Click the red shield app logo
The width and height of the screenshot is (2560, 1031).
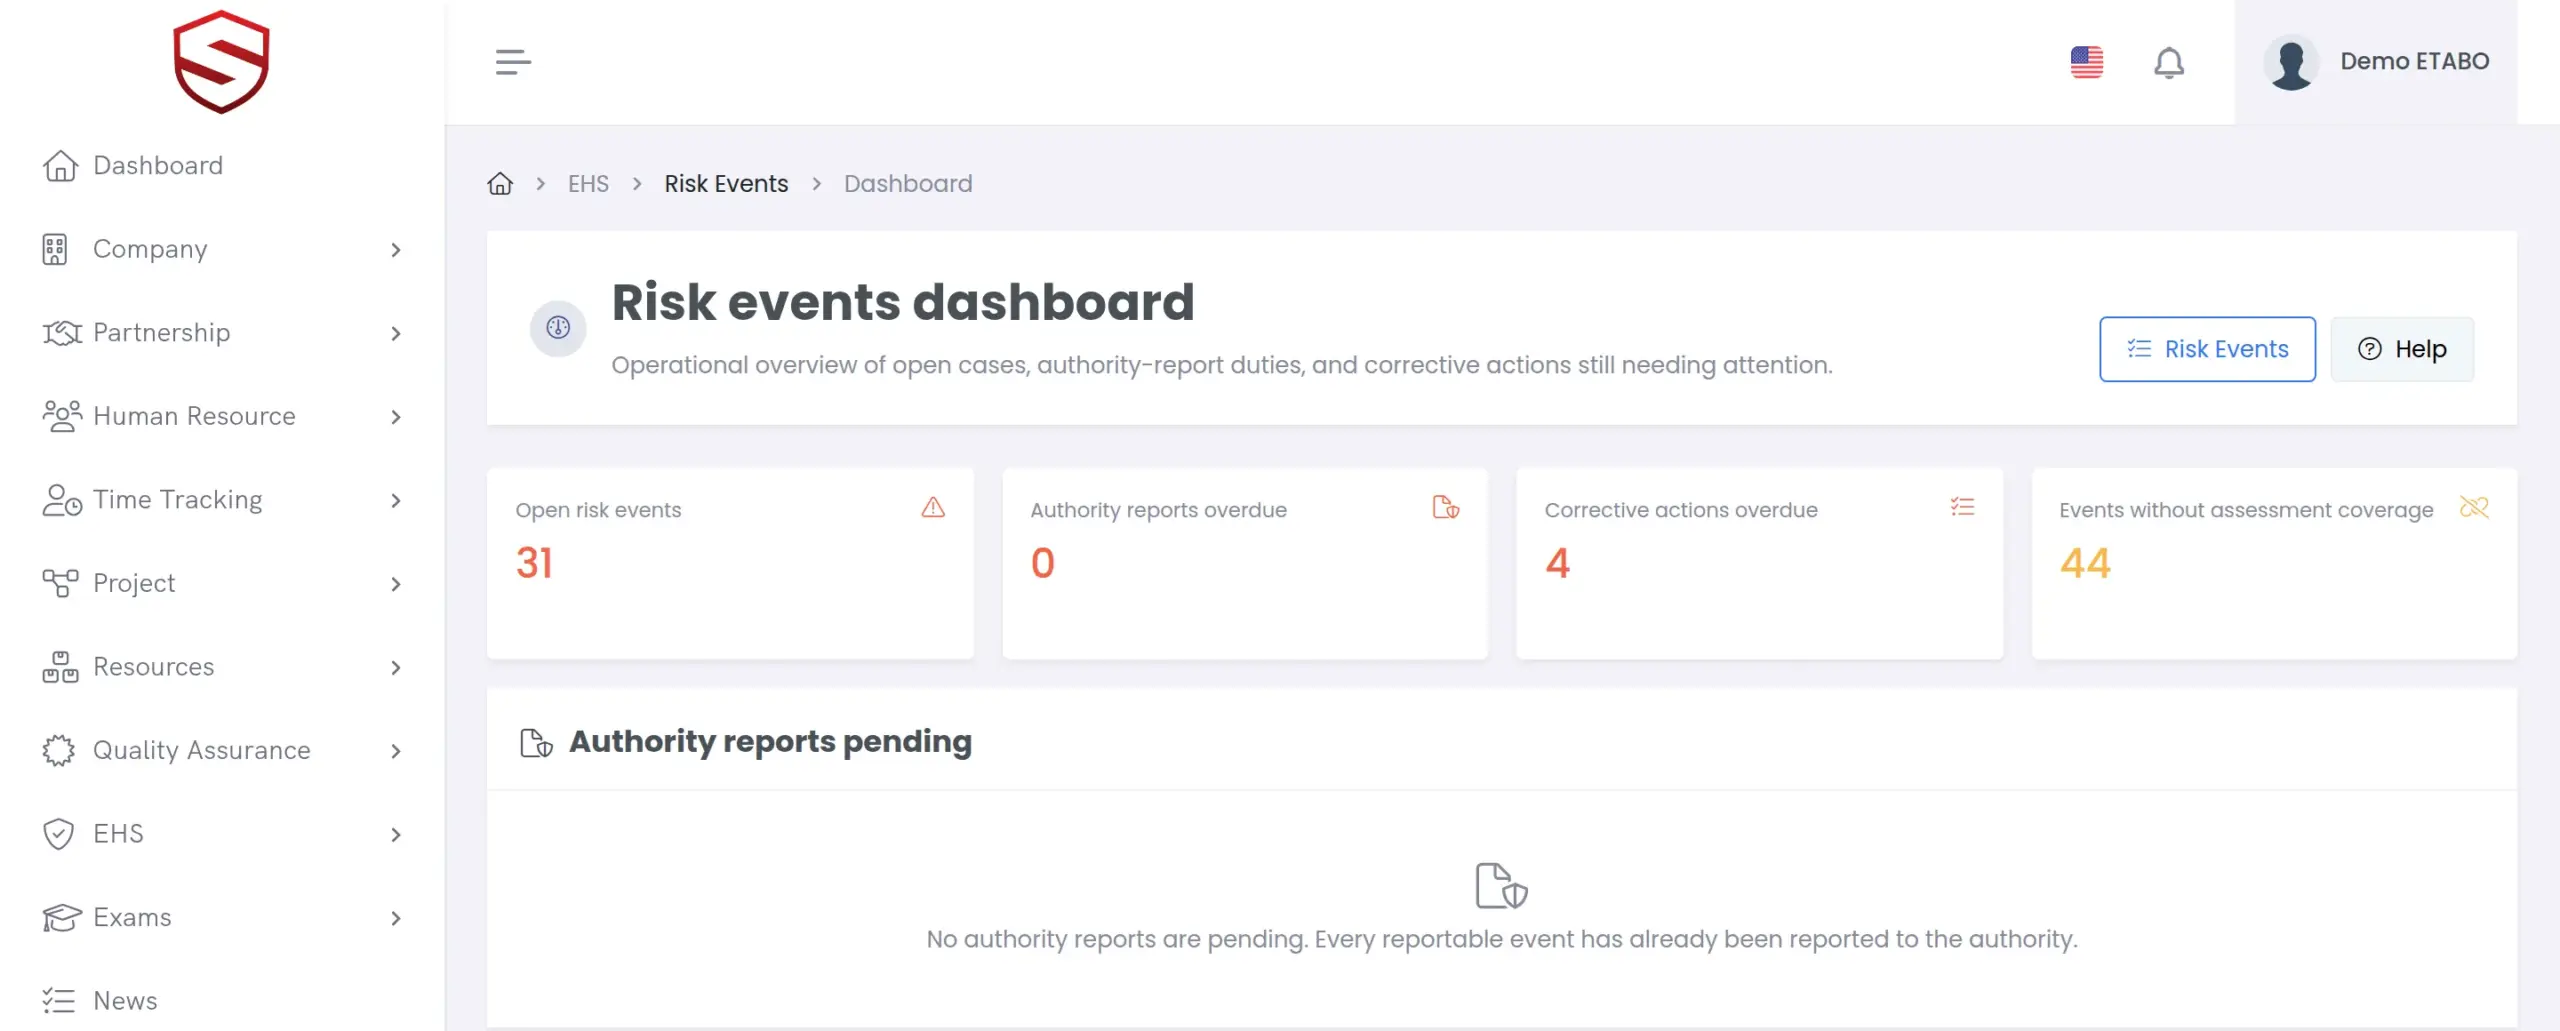(x=221, y=61)
